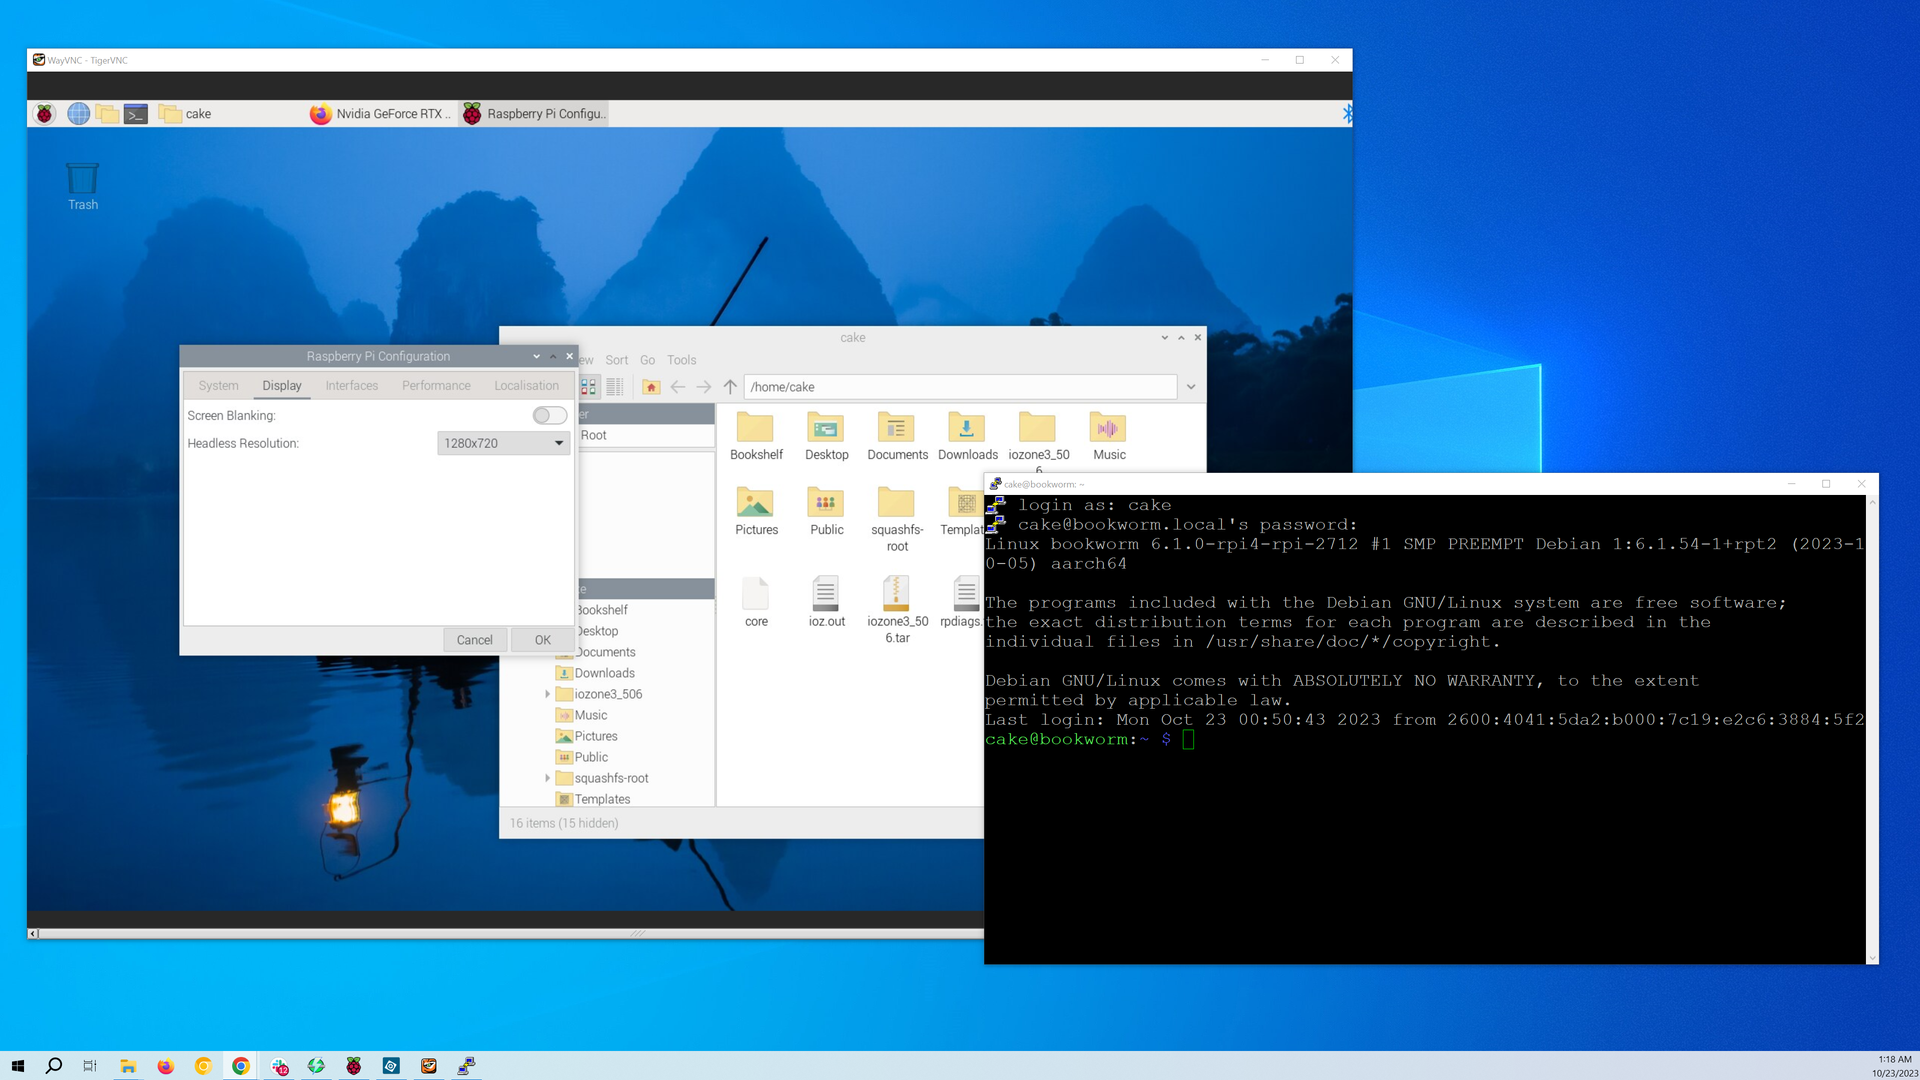Open the Go menu in file manager
The width and height of the screenshot is (1920, 1080).
[x=647, y=360]
